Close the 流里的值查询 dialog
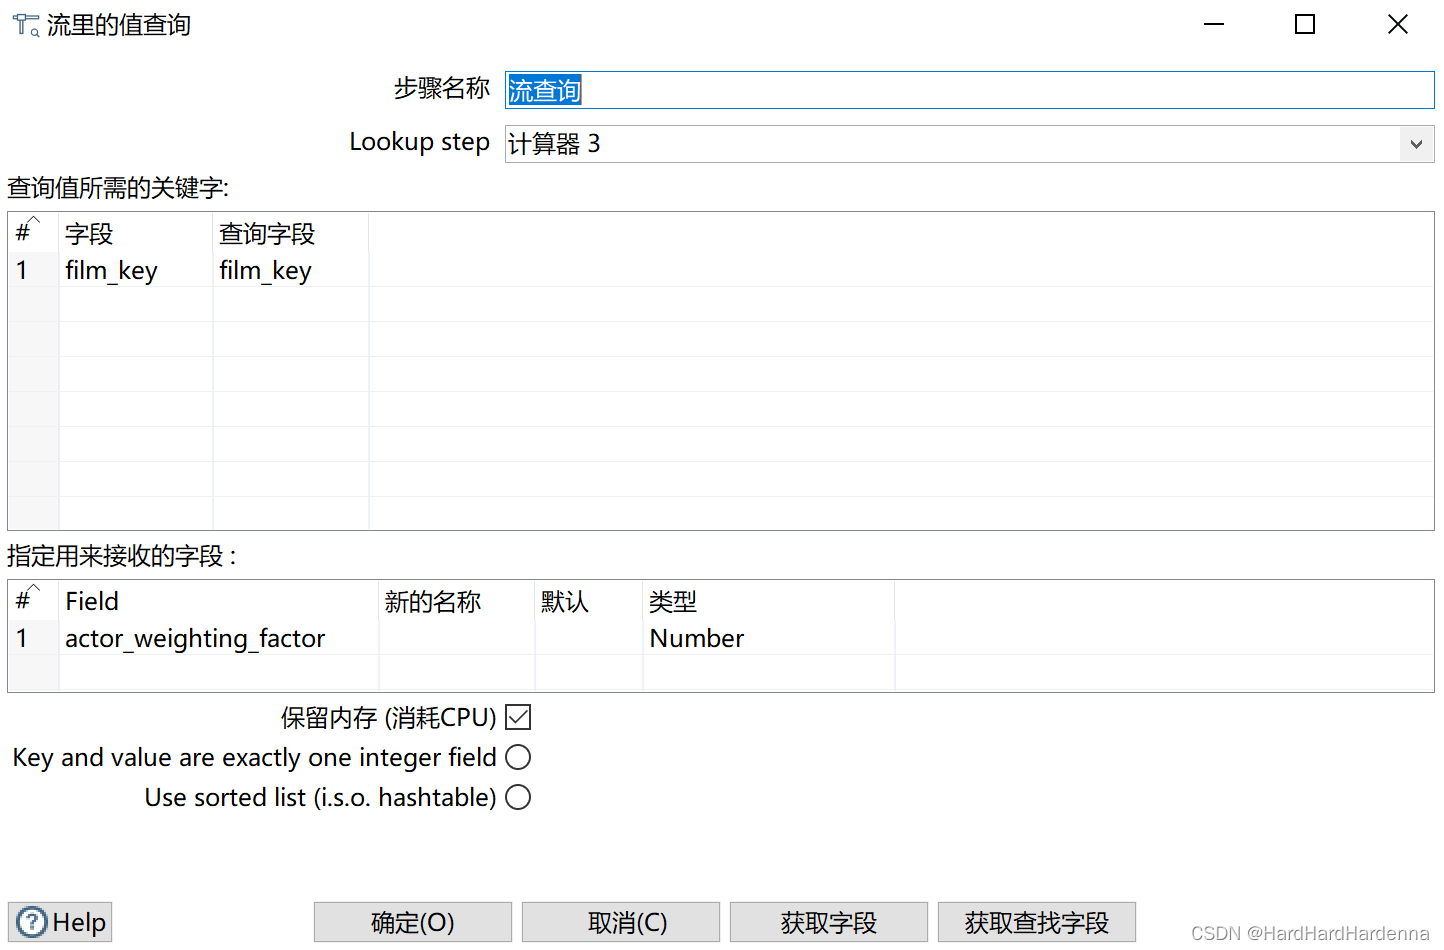This screenshot has width=1444, height=950. coord(1397,24)
